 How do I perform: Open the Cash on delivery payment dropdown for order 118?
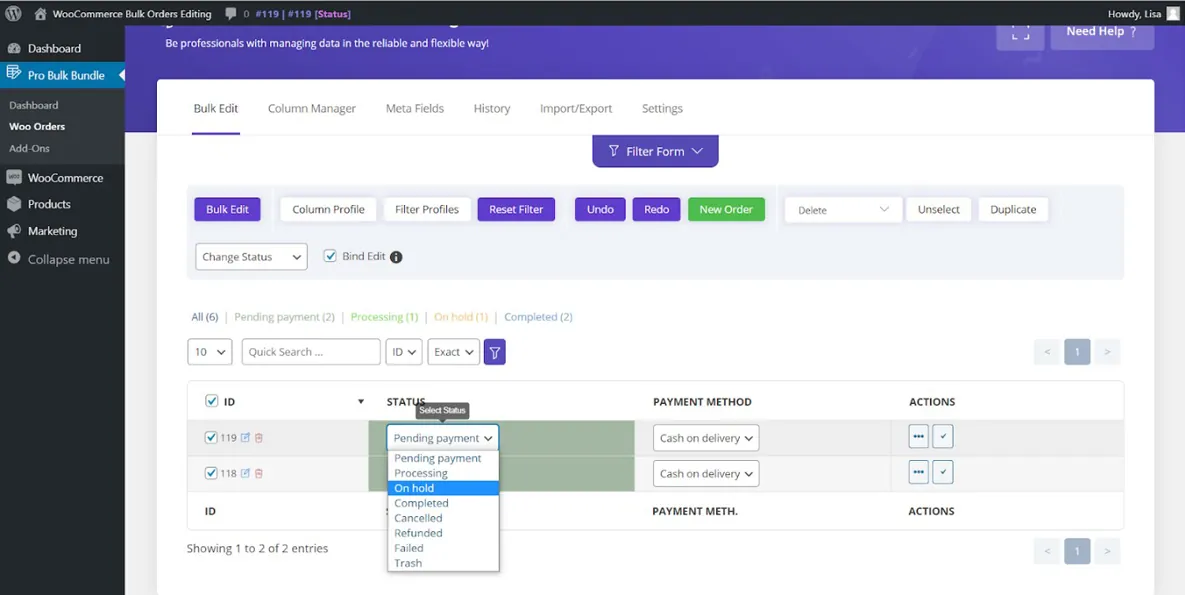[705, 472]
